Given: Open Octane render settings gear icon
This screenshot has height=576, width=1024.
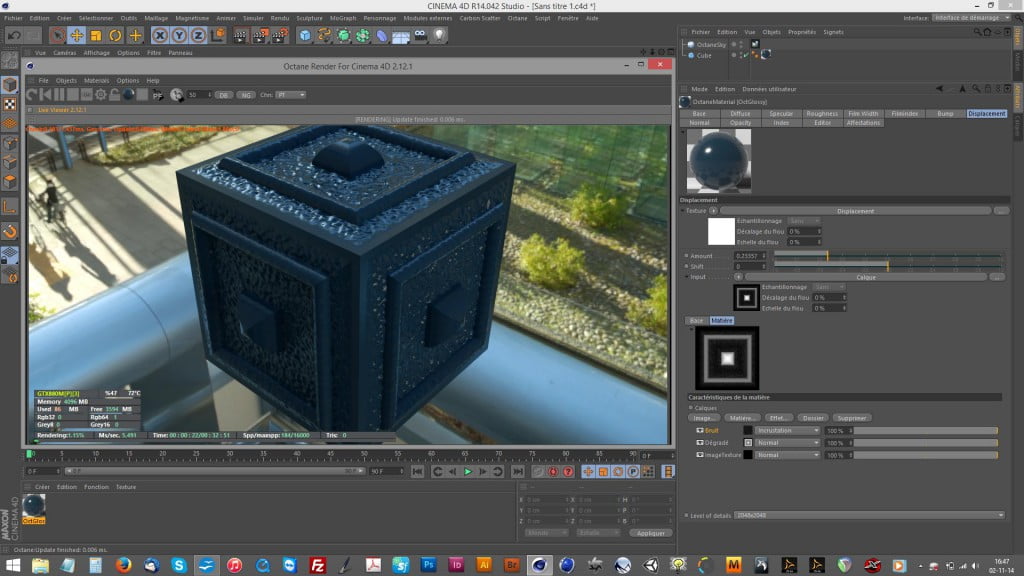Looking at the screenshot, I should click(x=99, y=96).
